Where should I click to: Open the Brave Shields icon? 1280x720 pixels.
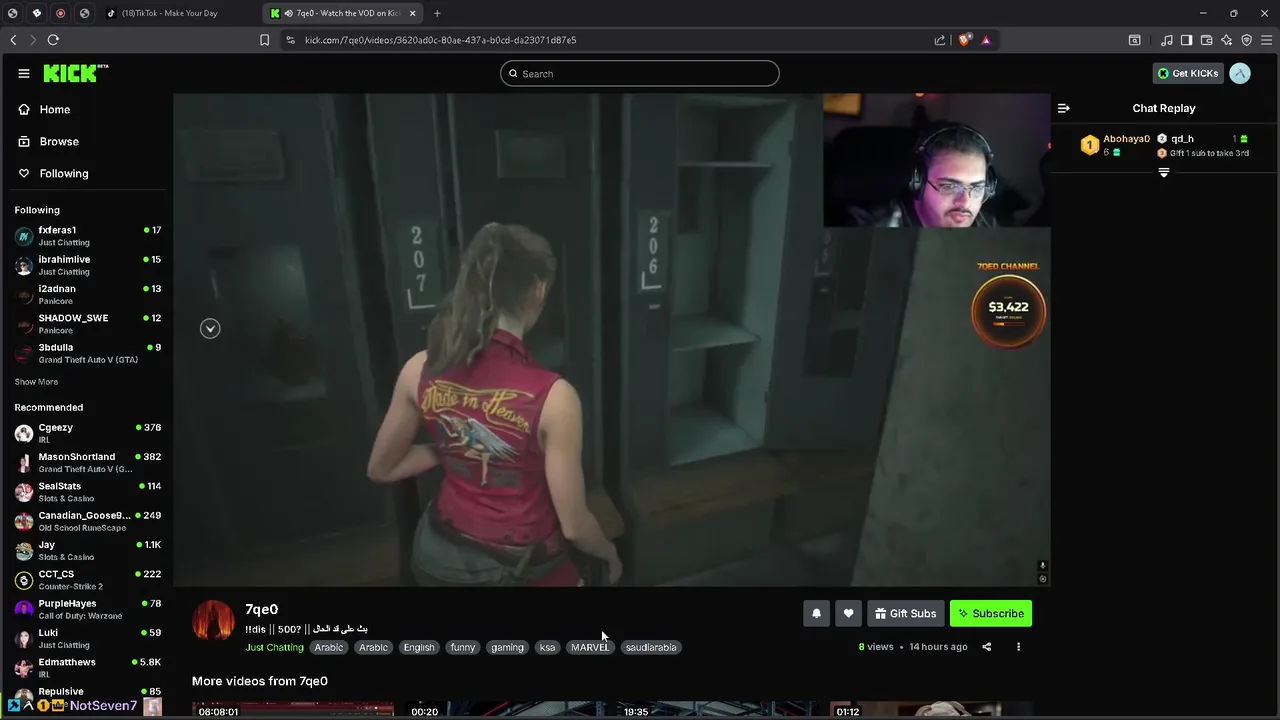pos(964,40)
